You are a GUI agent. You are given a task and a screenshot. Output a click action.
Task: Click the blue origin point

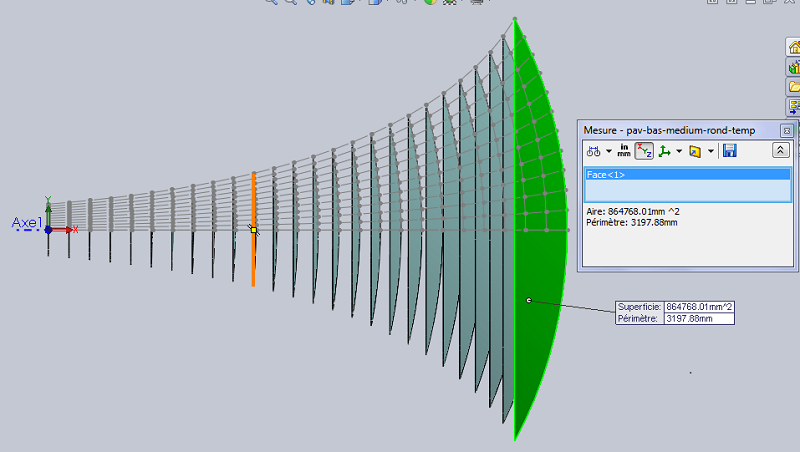click(x=48, y=230)
